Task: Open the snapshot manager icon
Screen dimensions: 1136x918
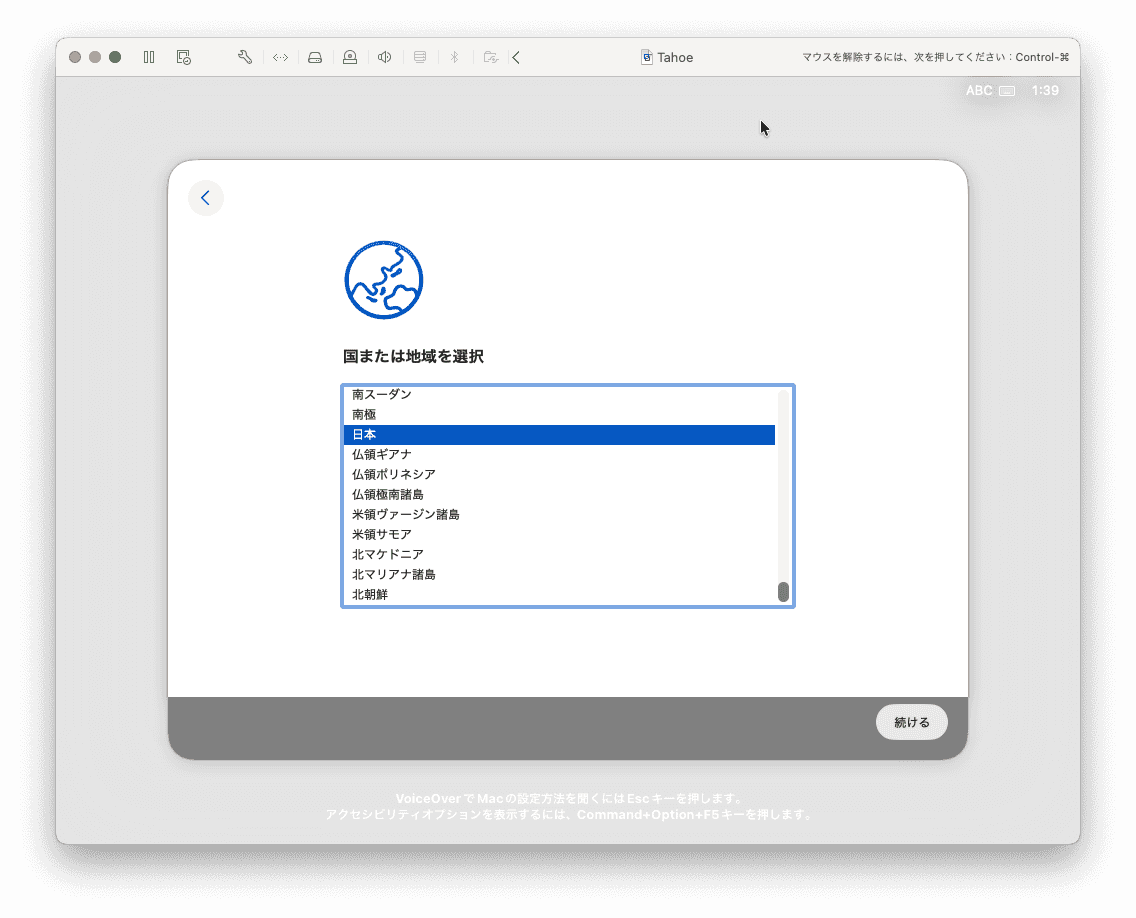Action: click(x=183, y=57)
